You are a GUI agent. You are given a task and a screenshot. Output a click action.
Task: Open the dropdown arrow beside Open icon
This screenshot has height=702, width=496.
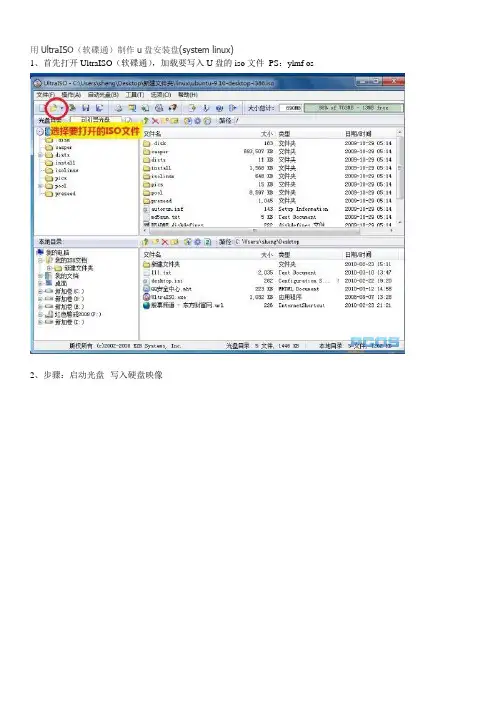point(62,108)
